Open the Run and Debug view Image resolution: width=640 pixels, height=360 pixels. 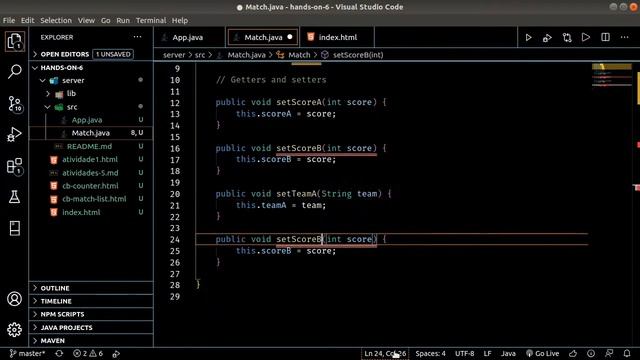(15, 134)
